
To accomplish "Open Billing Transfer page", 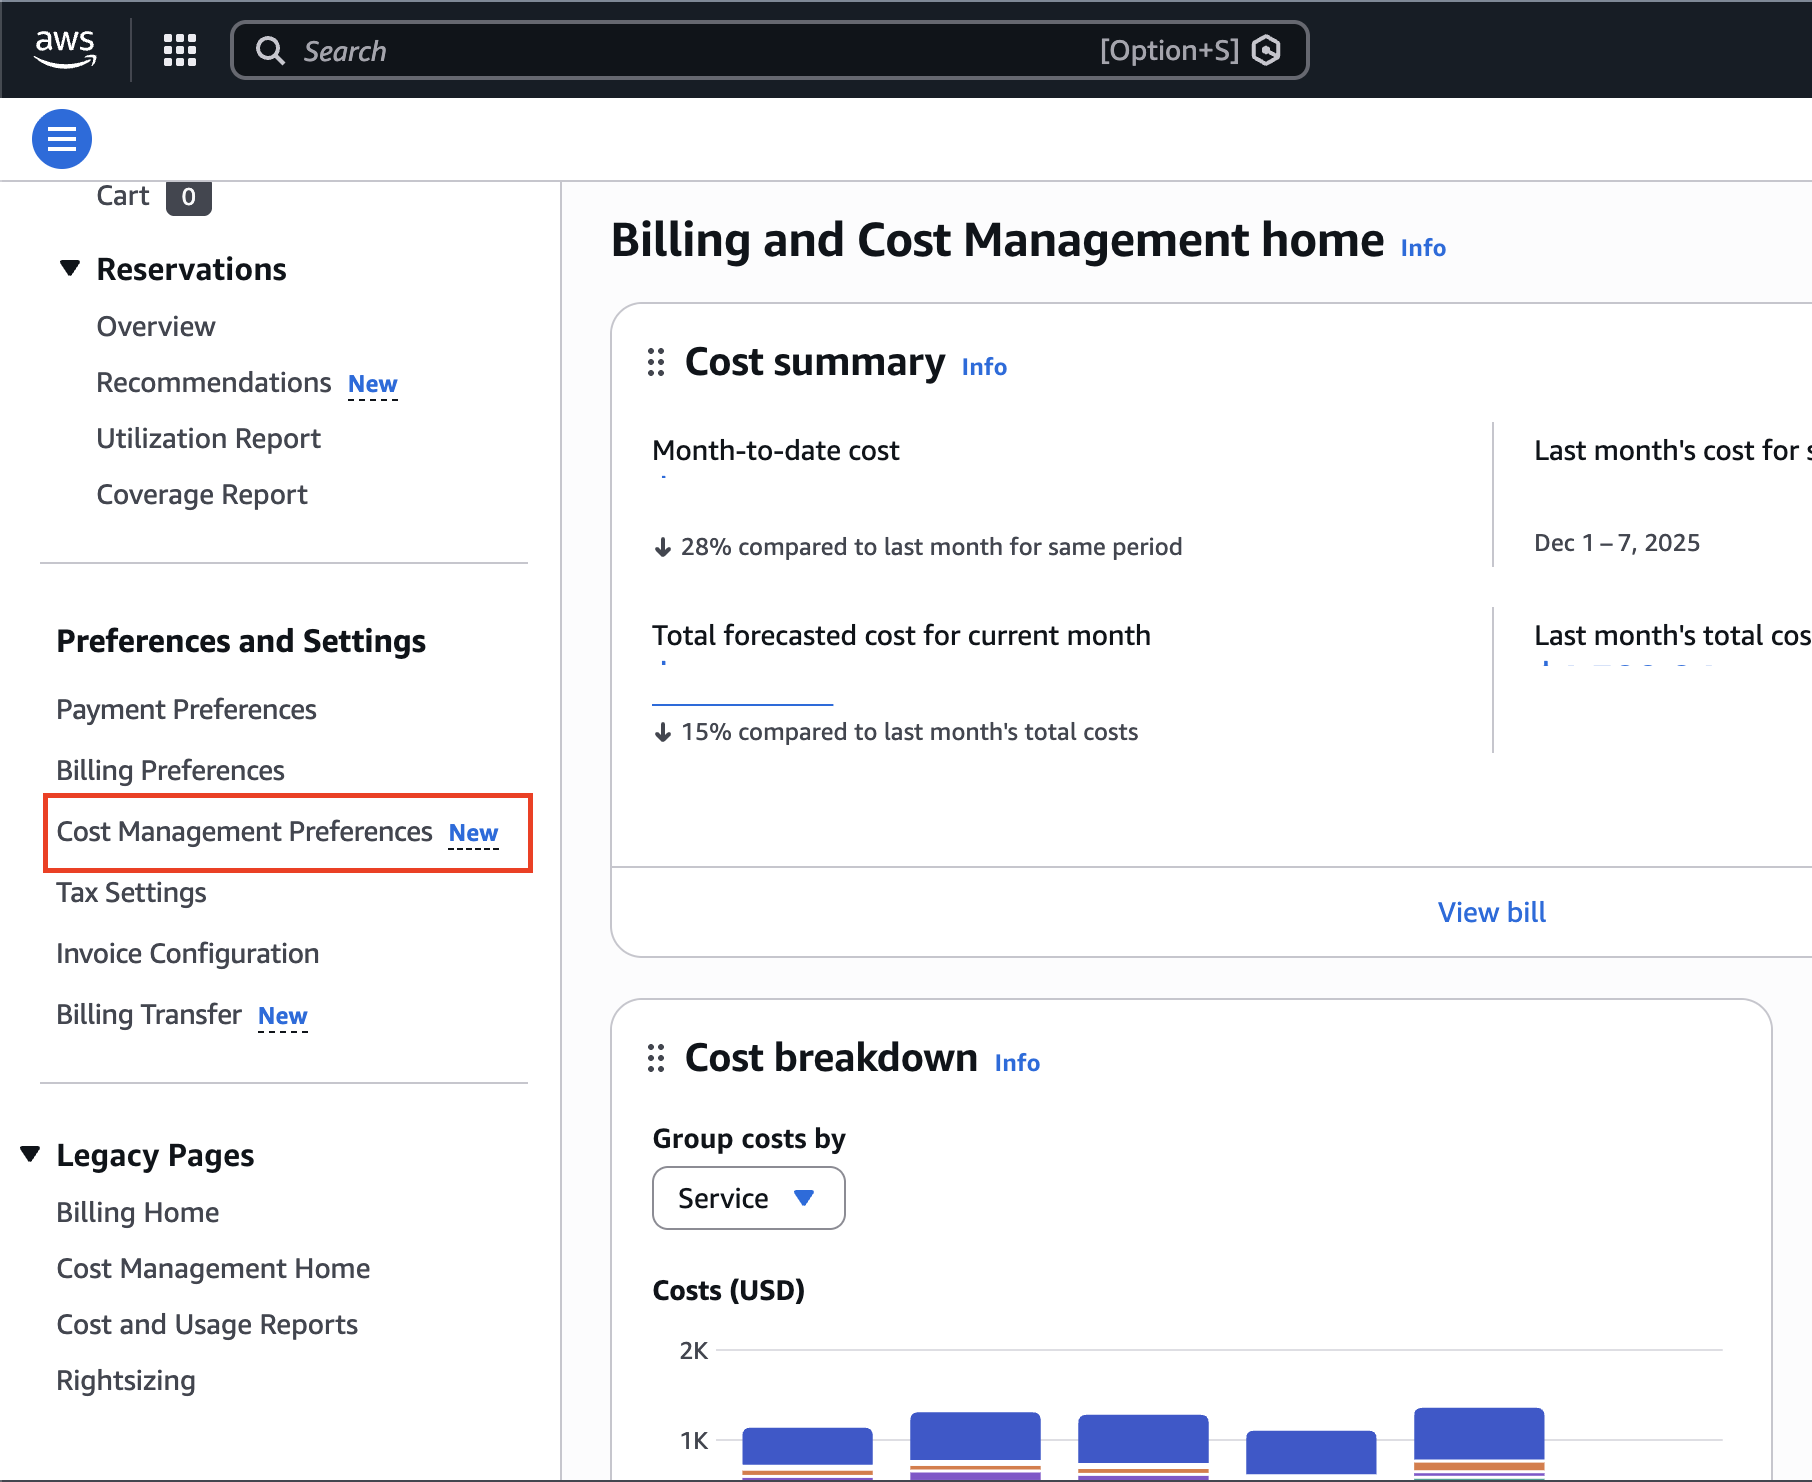I will 149,1015.
